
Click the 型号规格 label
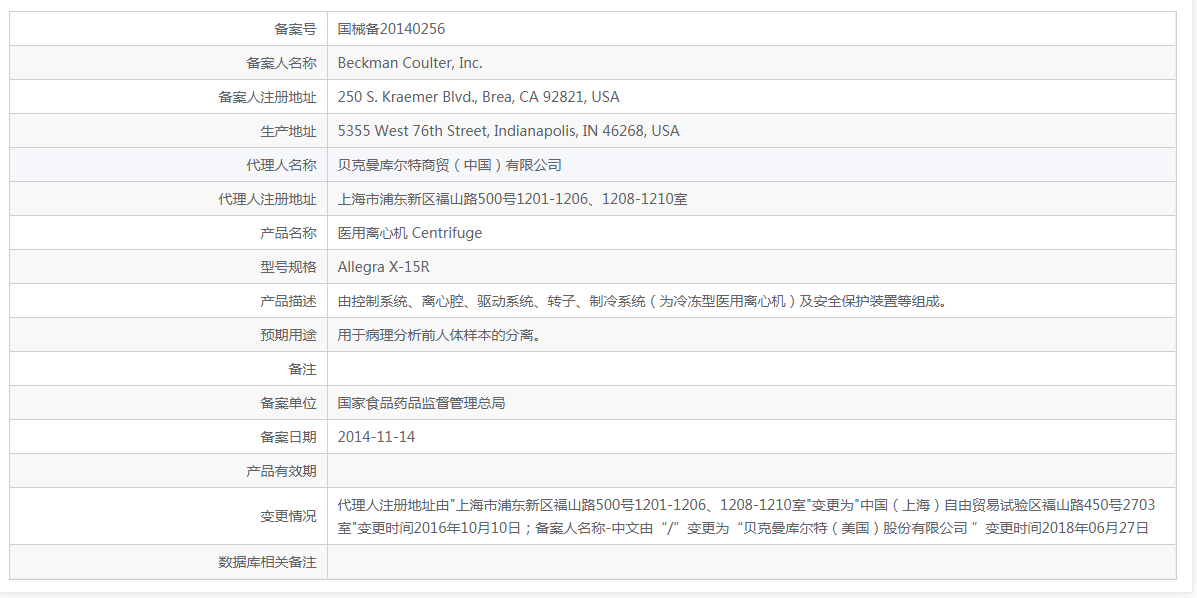pos(288,267)
